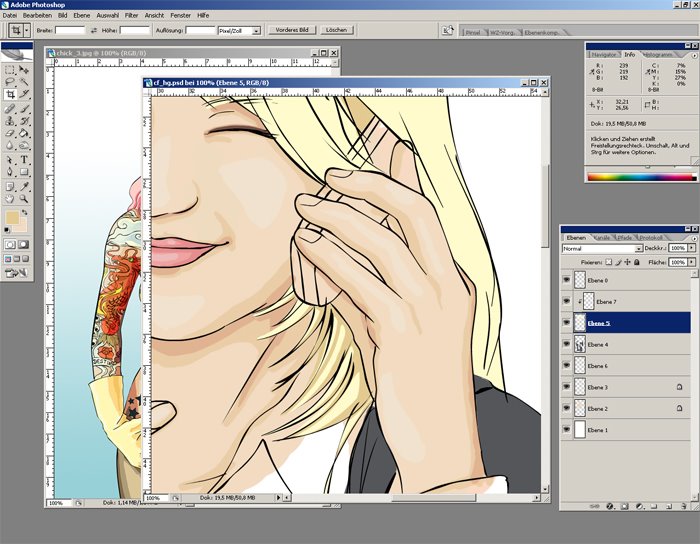Open the Fenster menu

coord(180,15)
